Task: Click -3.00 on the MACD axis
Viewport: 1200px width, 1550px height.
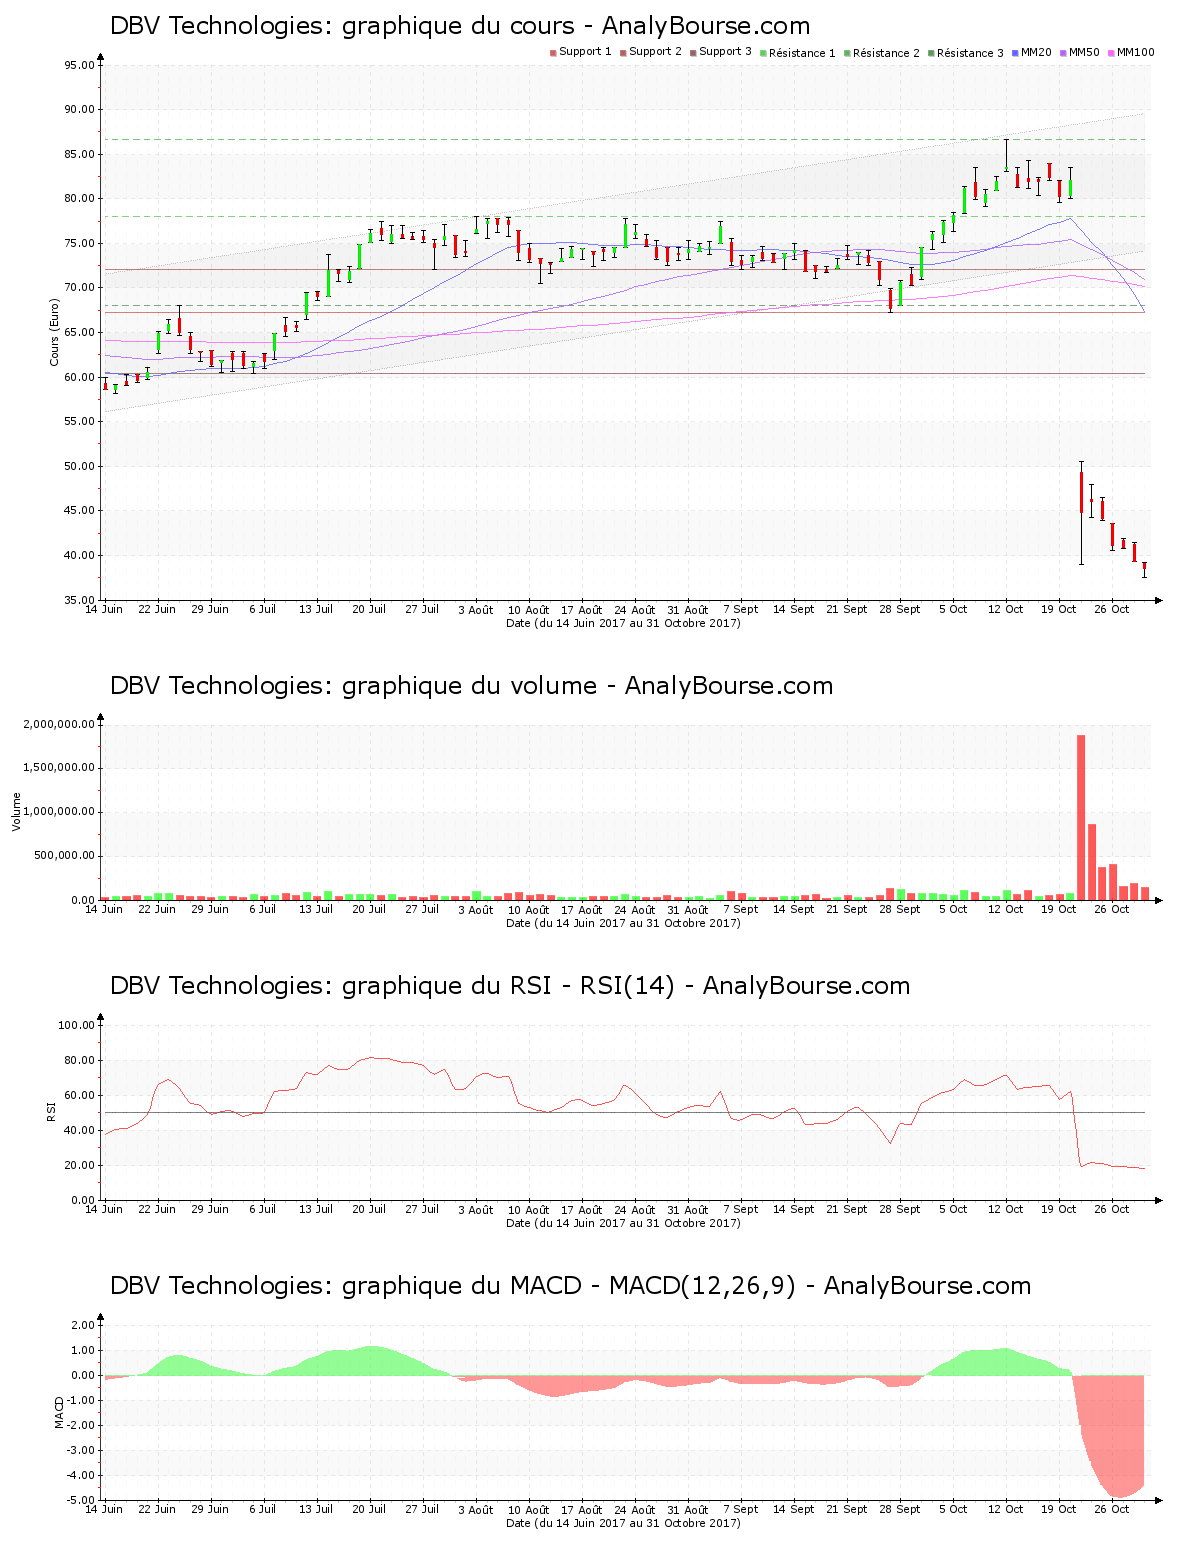Action: click(81, 1451)
